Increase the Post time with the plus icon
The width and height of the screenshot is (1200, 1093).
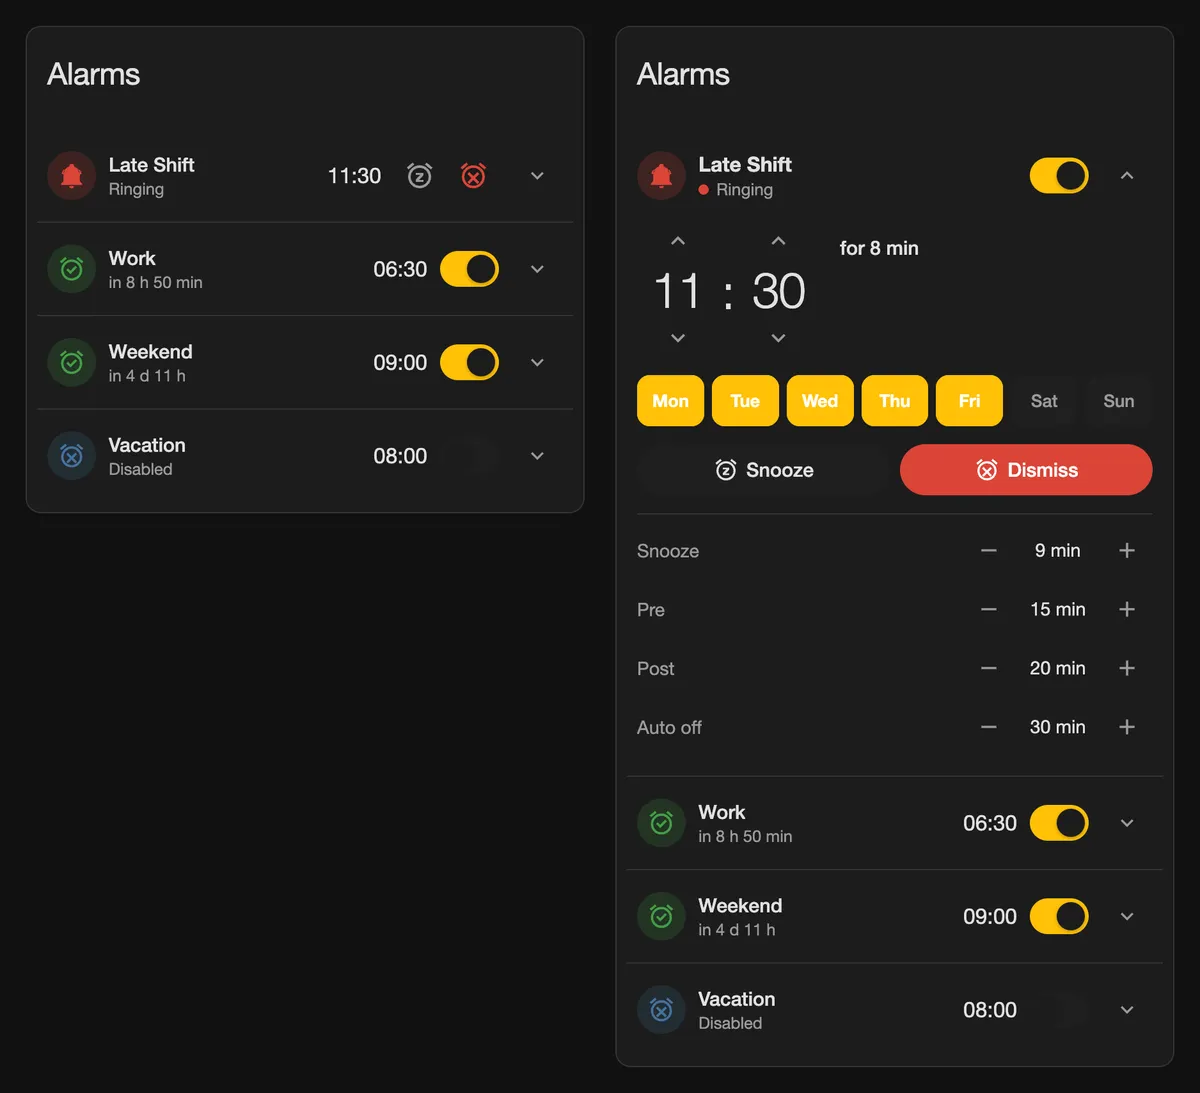(1127, 668)
